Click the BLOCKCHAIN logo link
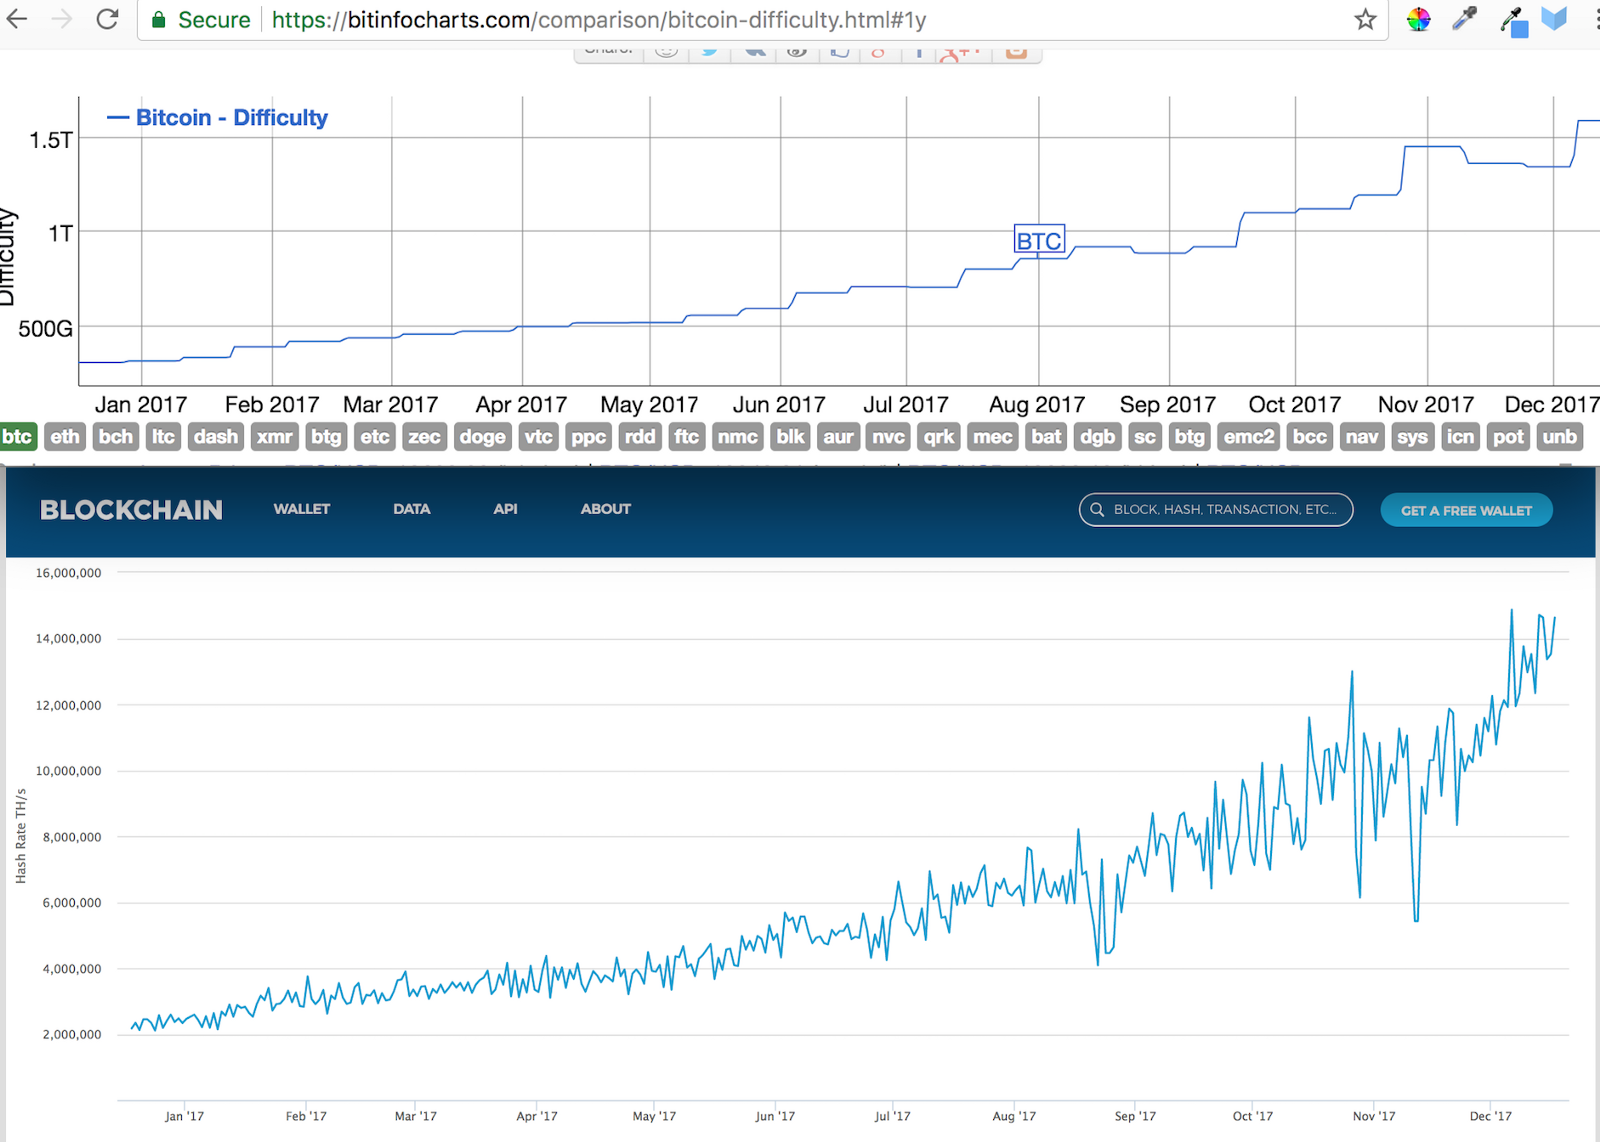The height and width of the screenshot is (1142, 1600). pos(131,510)
